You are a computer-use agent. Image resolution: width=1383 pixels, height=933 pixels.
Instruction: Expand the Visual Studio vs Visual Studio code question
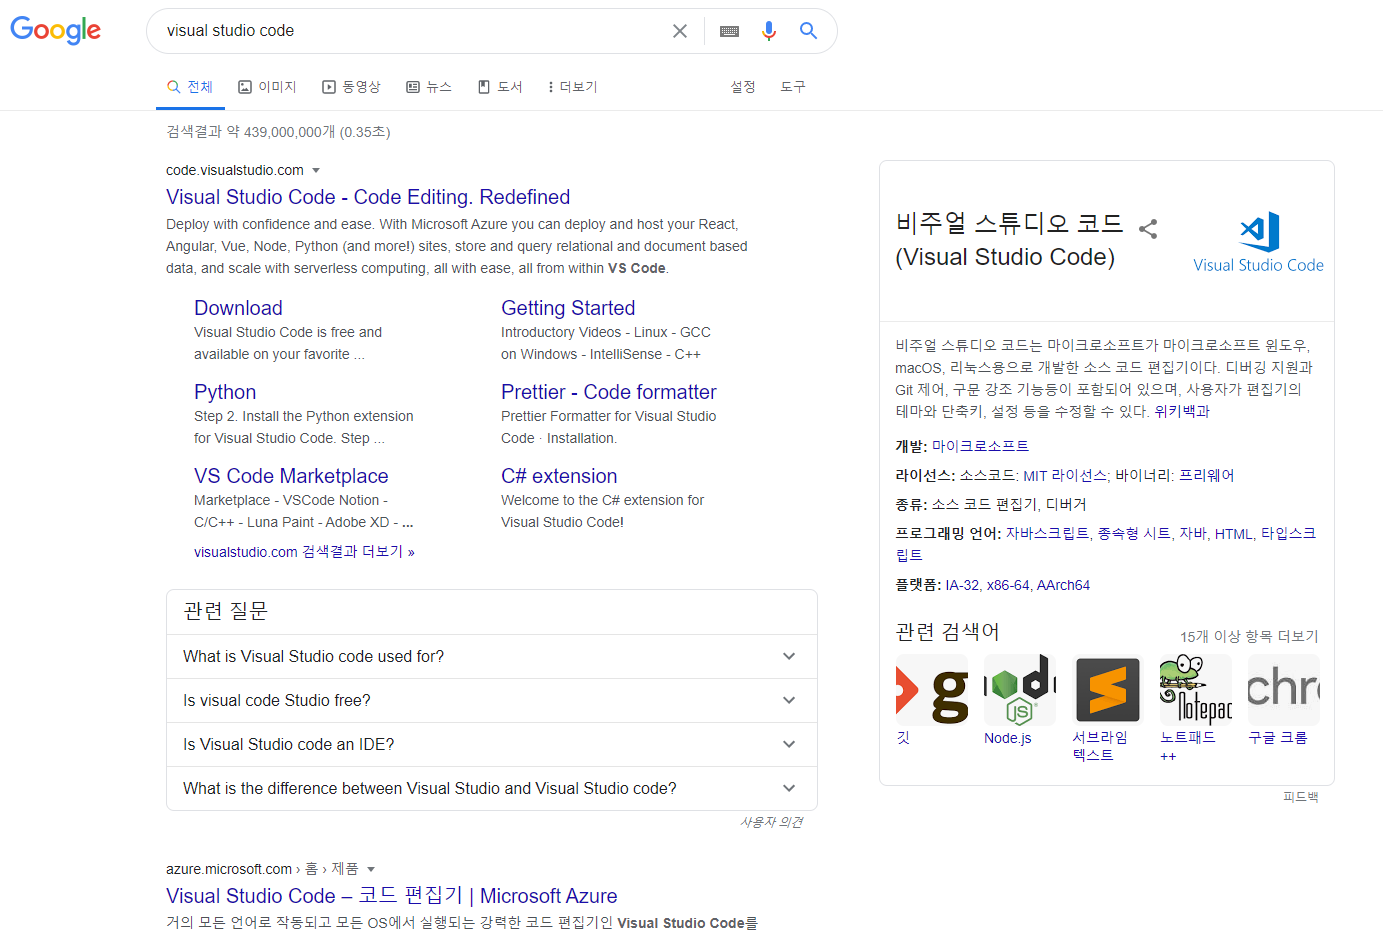(x=492, y=788)
